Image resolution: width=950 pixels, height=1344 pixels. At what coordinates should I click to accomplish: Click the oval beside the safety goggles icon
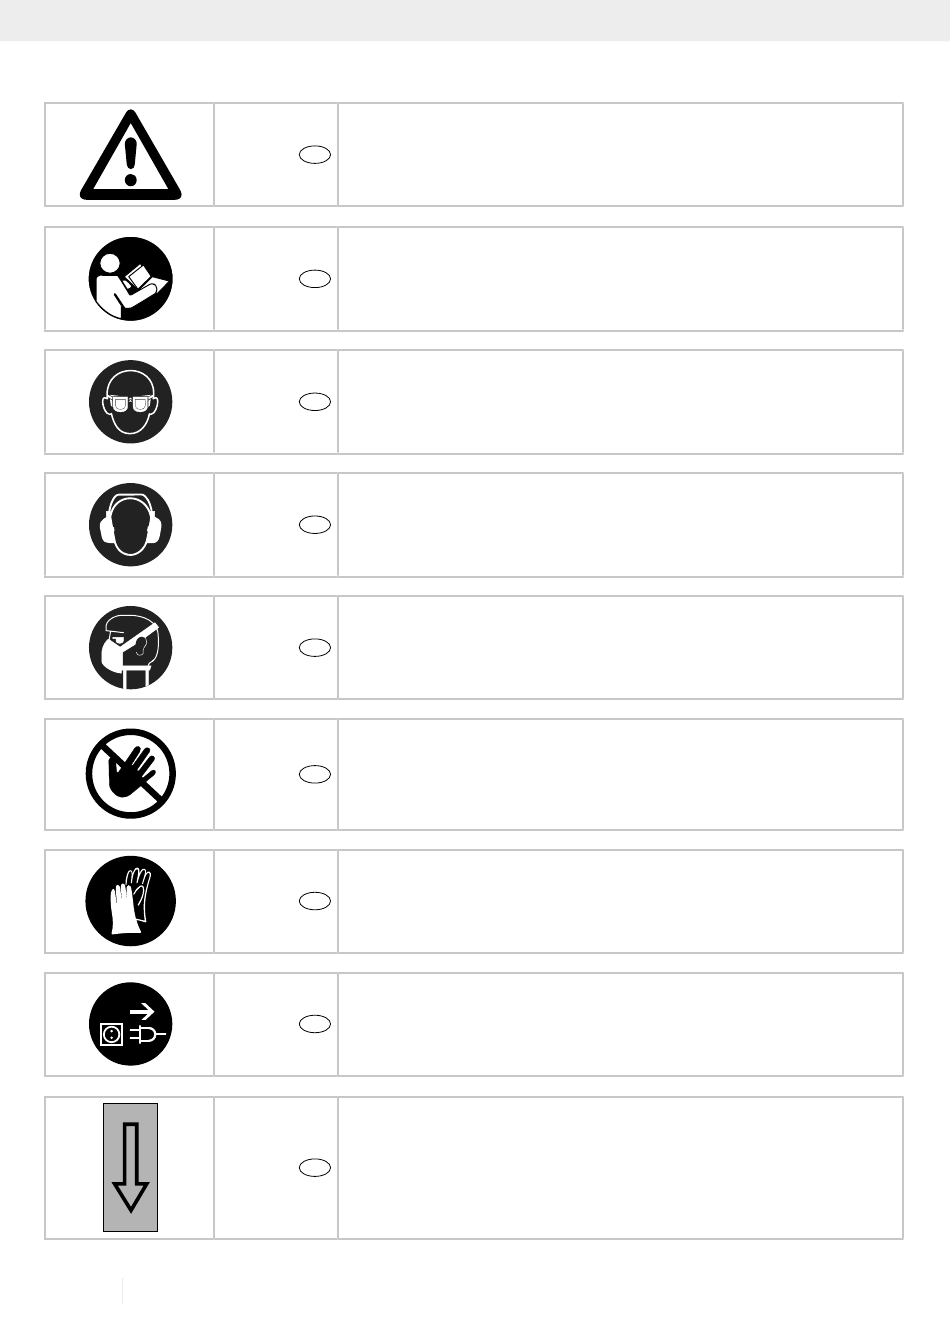pos(315,402)
